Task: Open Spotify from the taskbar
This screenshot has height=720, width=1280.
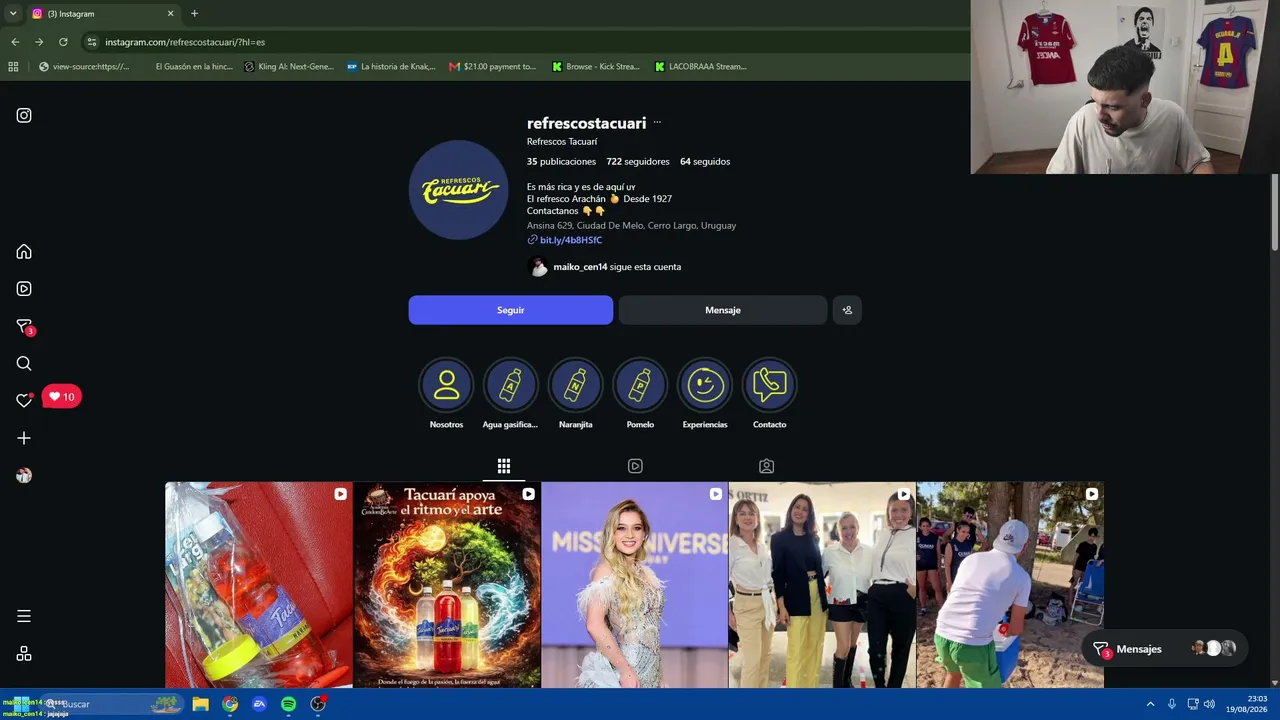Action: click(288, 704)
